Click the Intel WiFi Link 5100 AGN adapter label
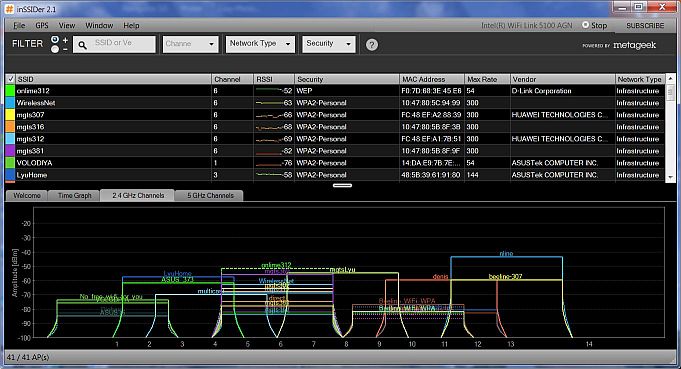This screenshot has width=681, height=369. click(x=526, y=26)
